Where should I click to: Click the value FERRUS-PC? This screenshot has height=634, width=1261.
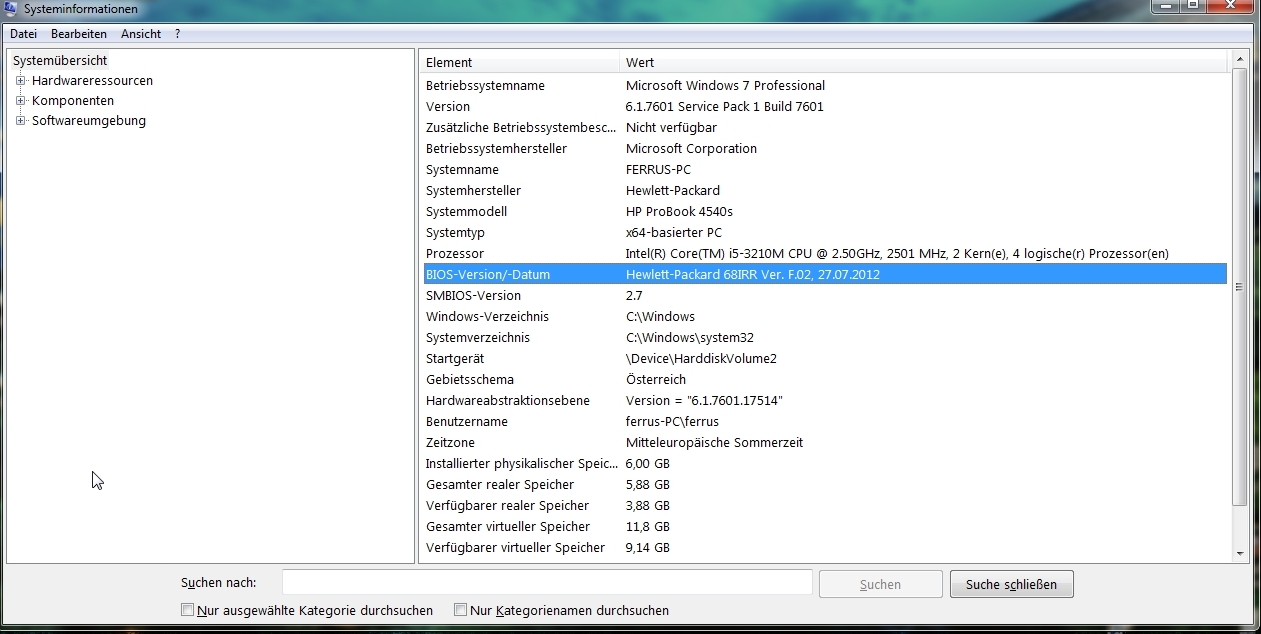coord(658,170)
